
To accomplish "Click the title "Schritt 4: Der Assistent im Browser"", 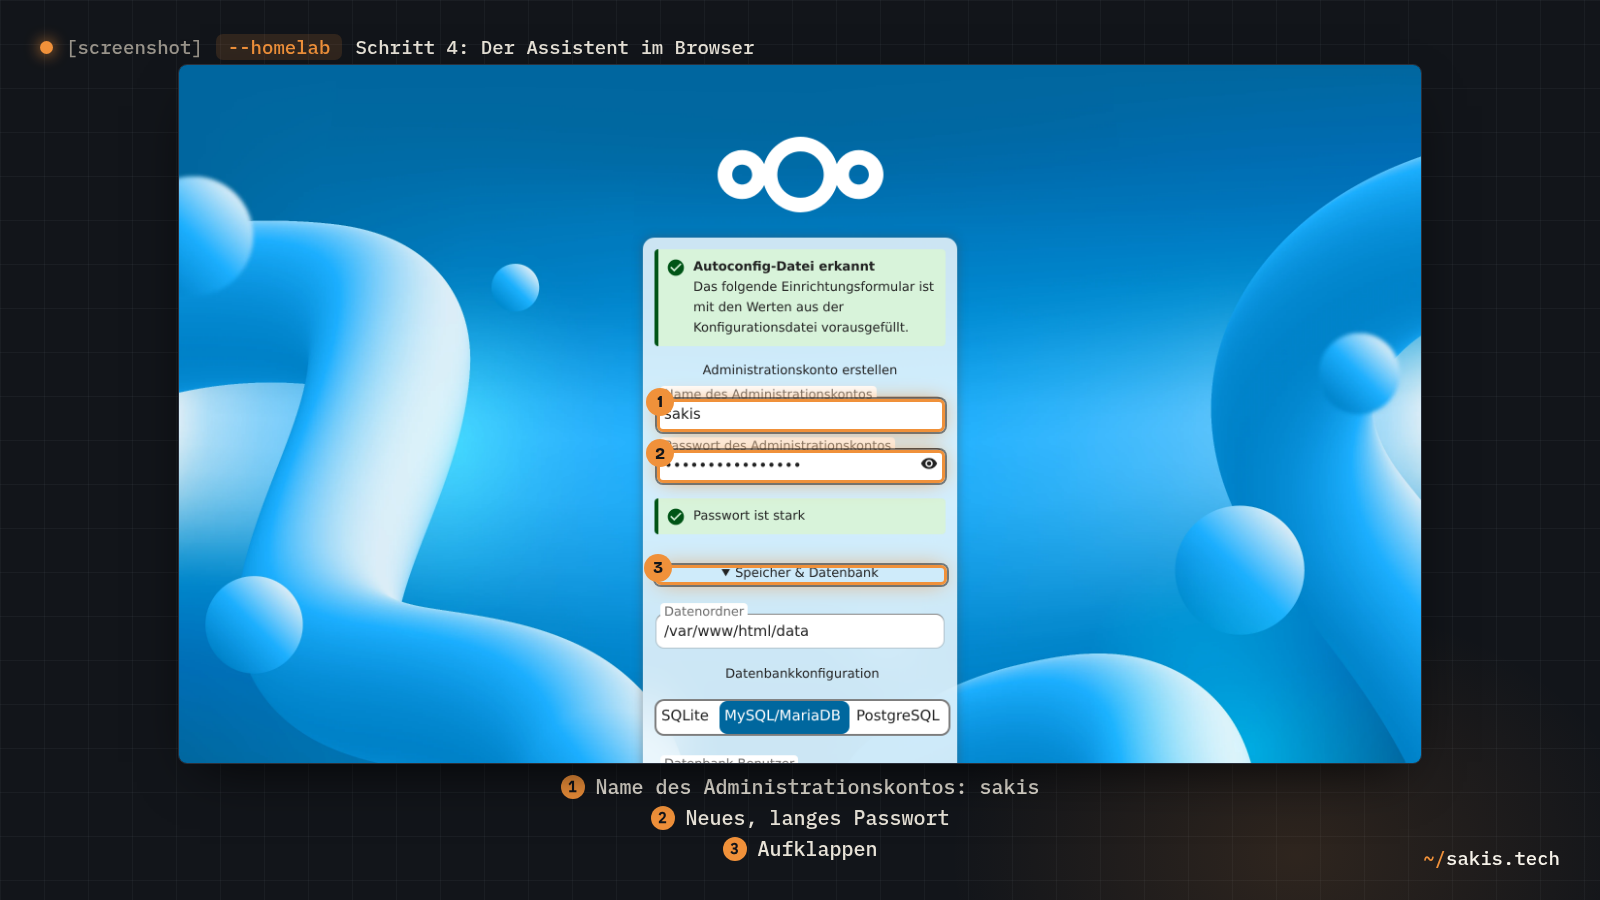I will pos(555,48).
